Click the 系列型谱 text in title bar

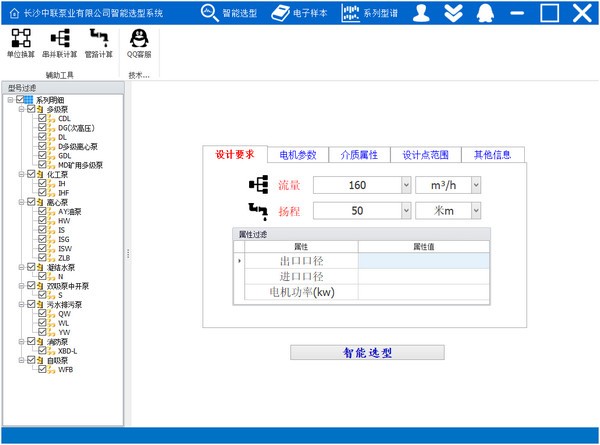point(380,13)
